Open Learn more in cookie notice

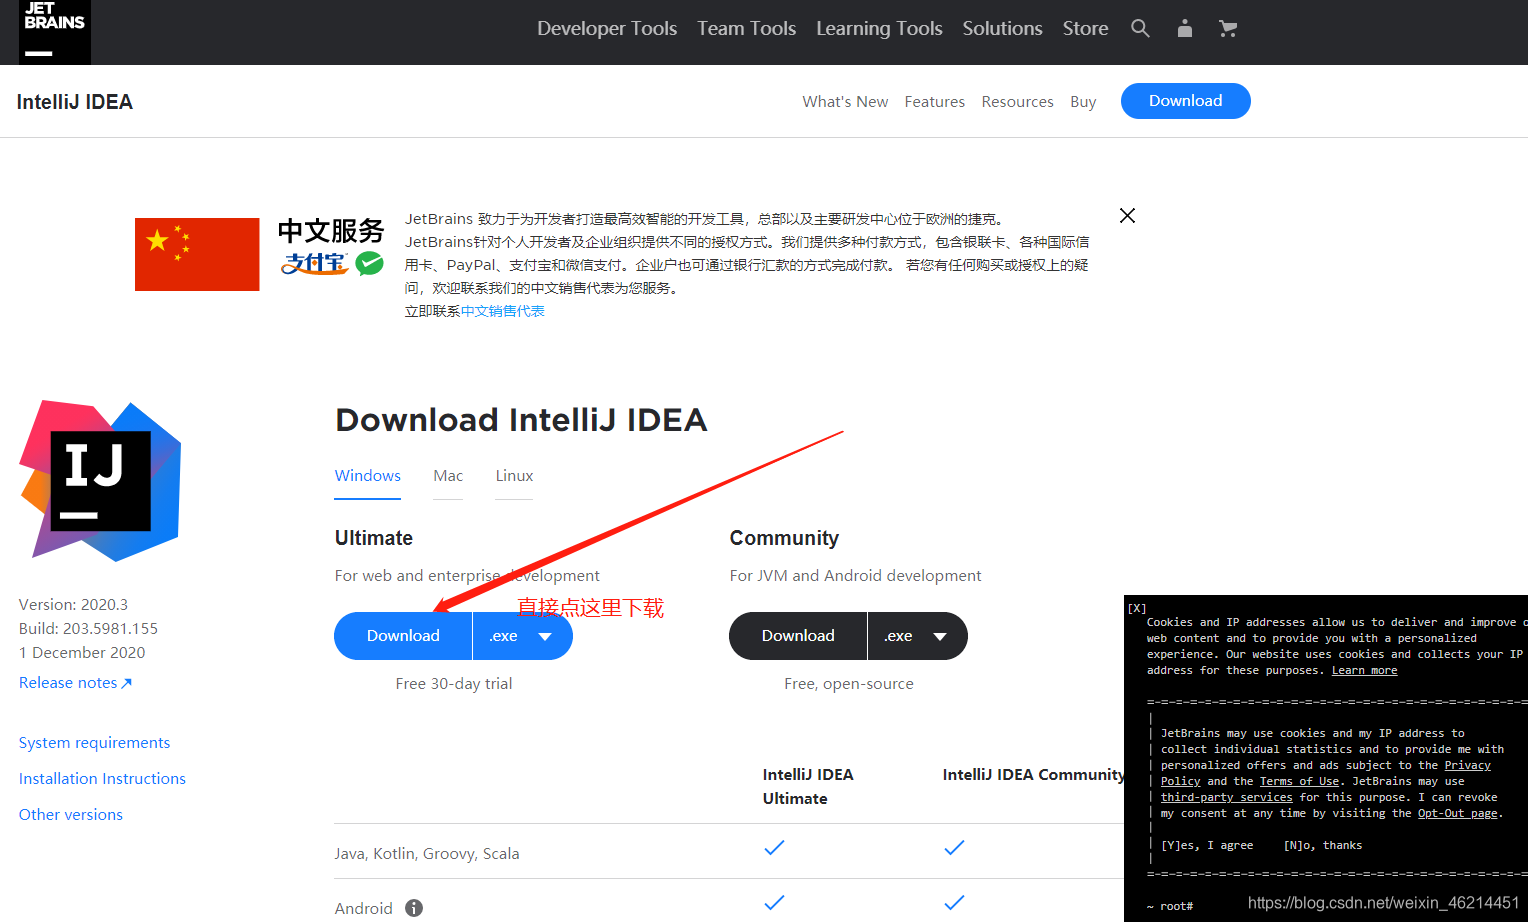(1364, 670)
